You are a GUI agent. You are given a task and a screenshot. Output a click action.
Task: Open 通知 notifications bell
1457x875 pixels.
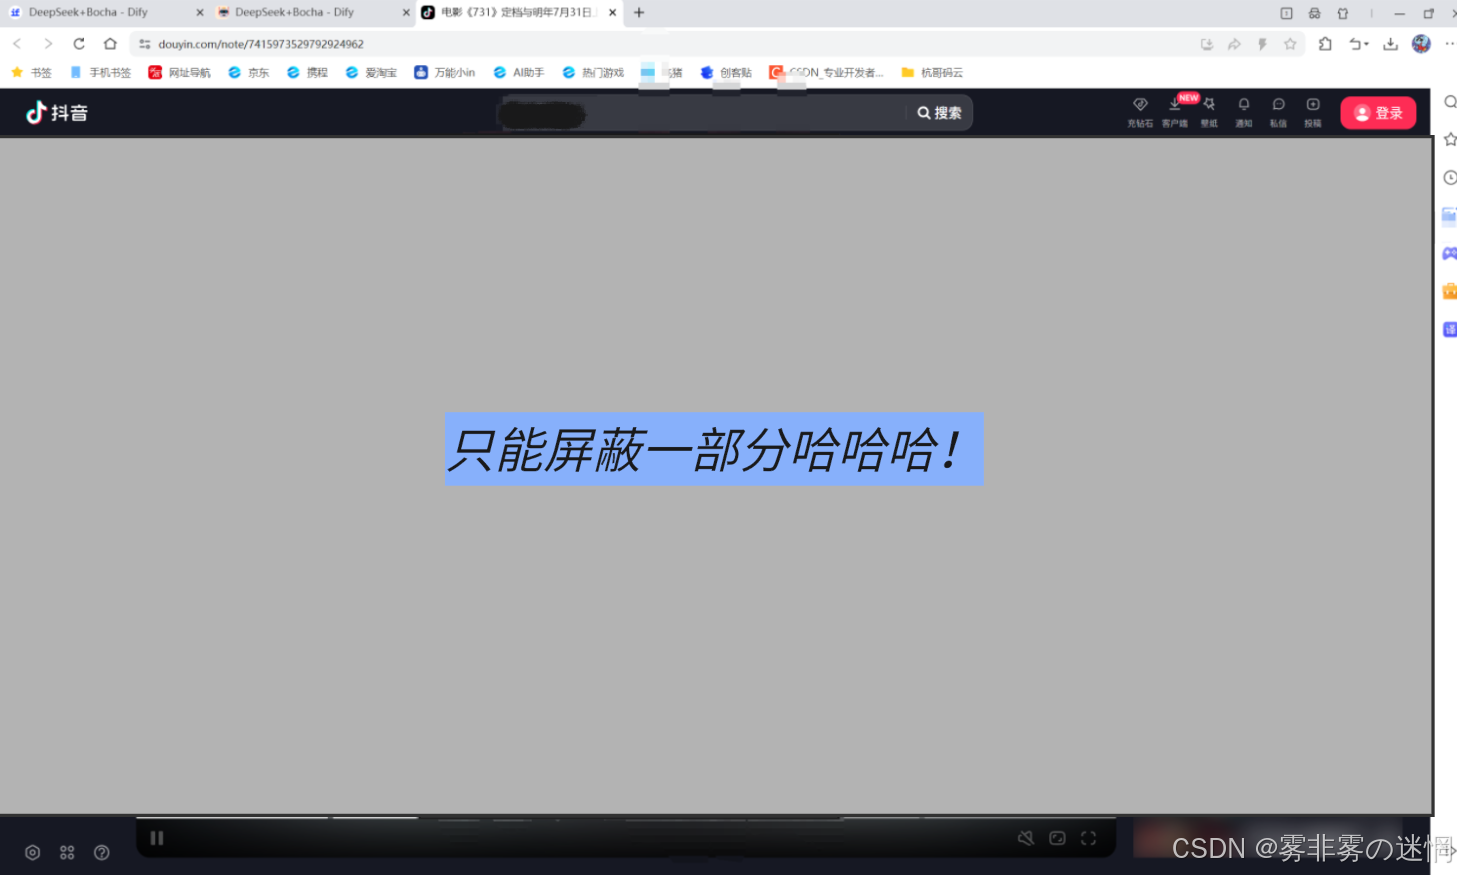coord(1244,112)
